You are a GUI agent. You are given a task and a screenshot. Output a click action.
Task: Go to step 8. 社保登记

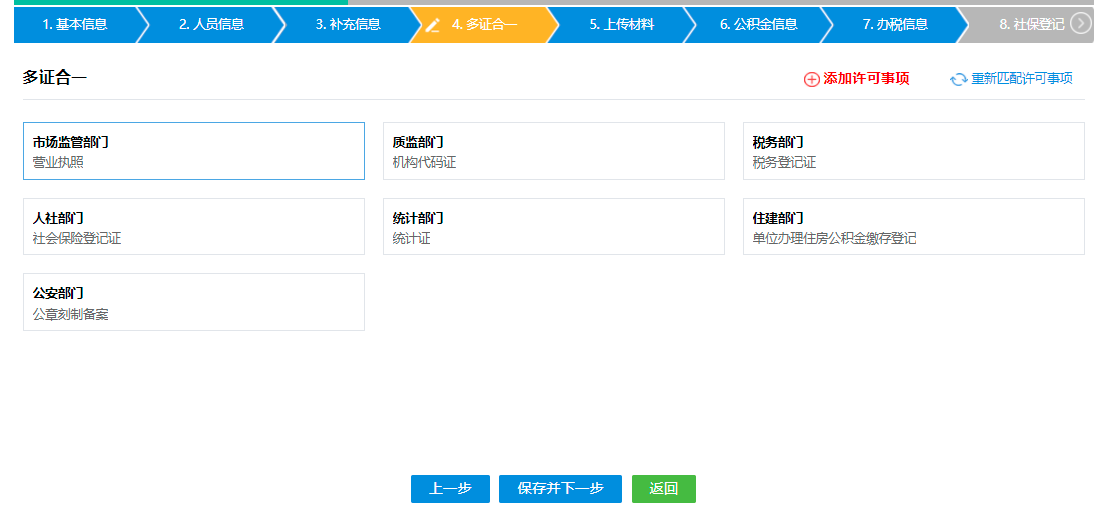coord(1030,24)
